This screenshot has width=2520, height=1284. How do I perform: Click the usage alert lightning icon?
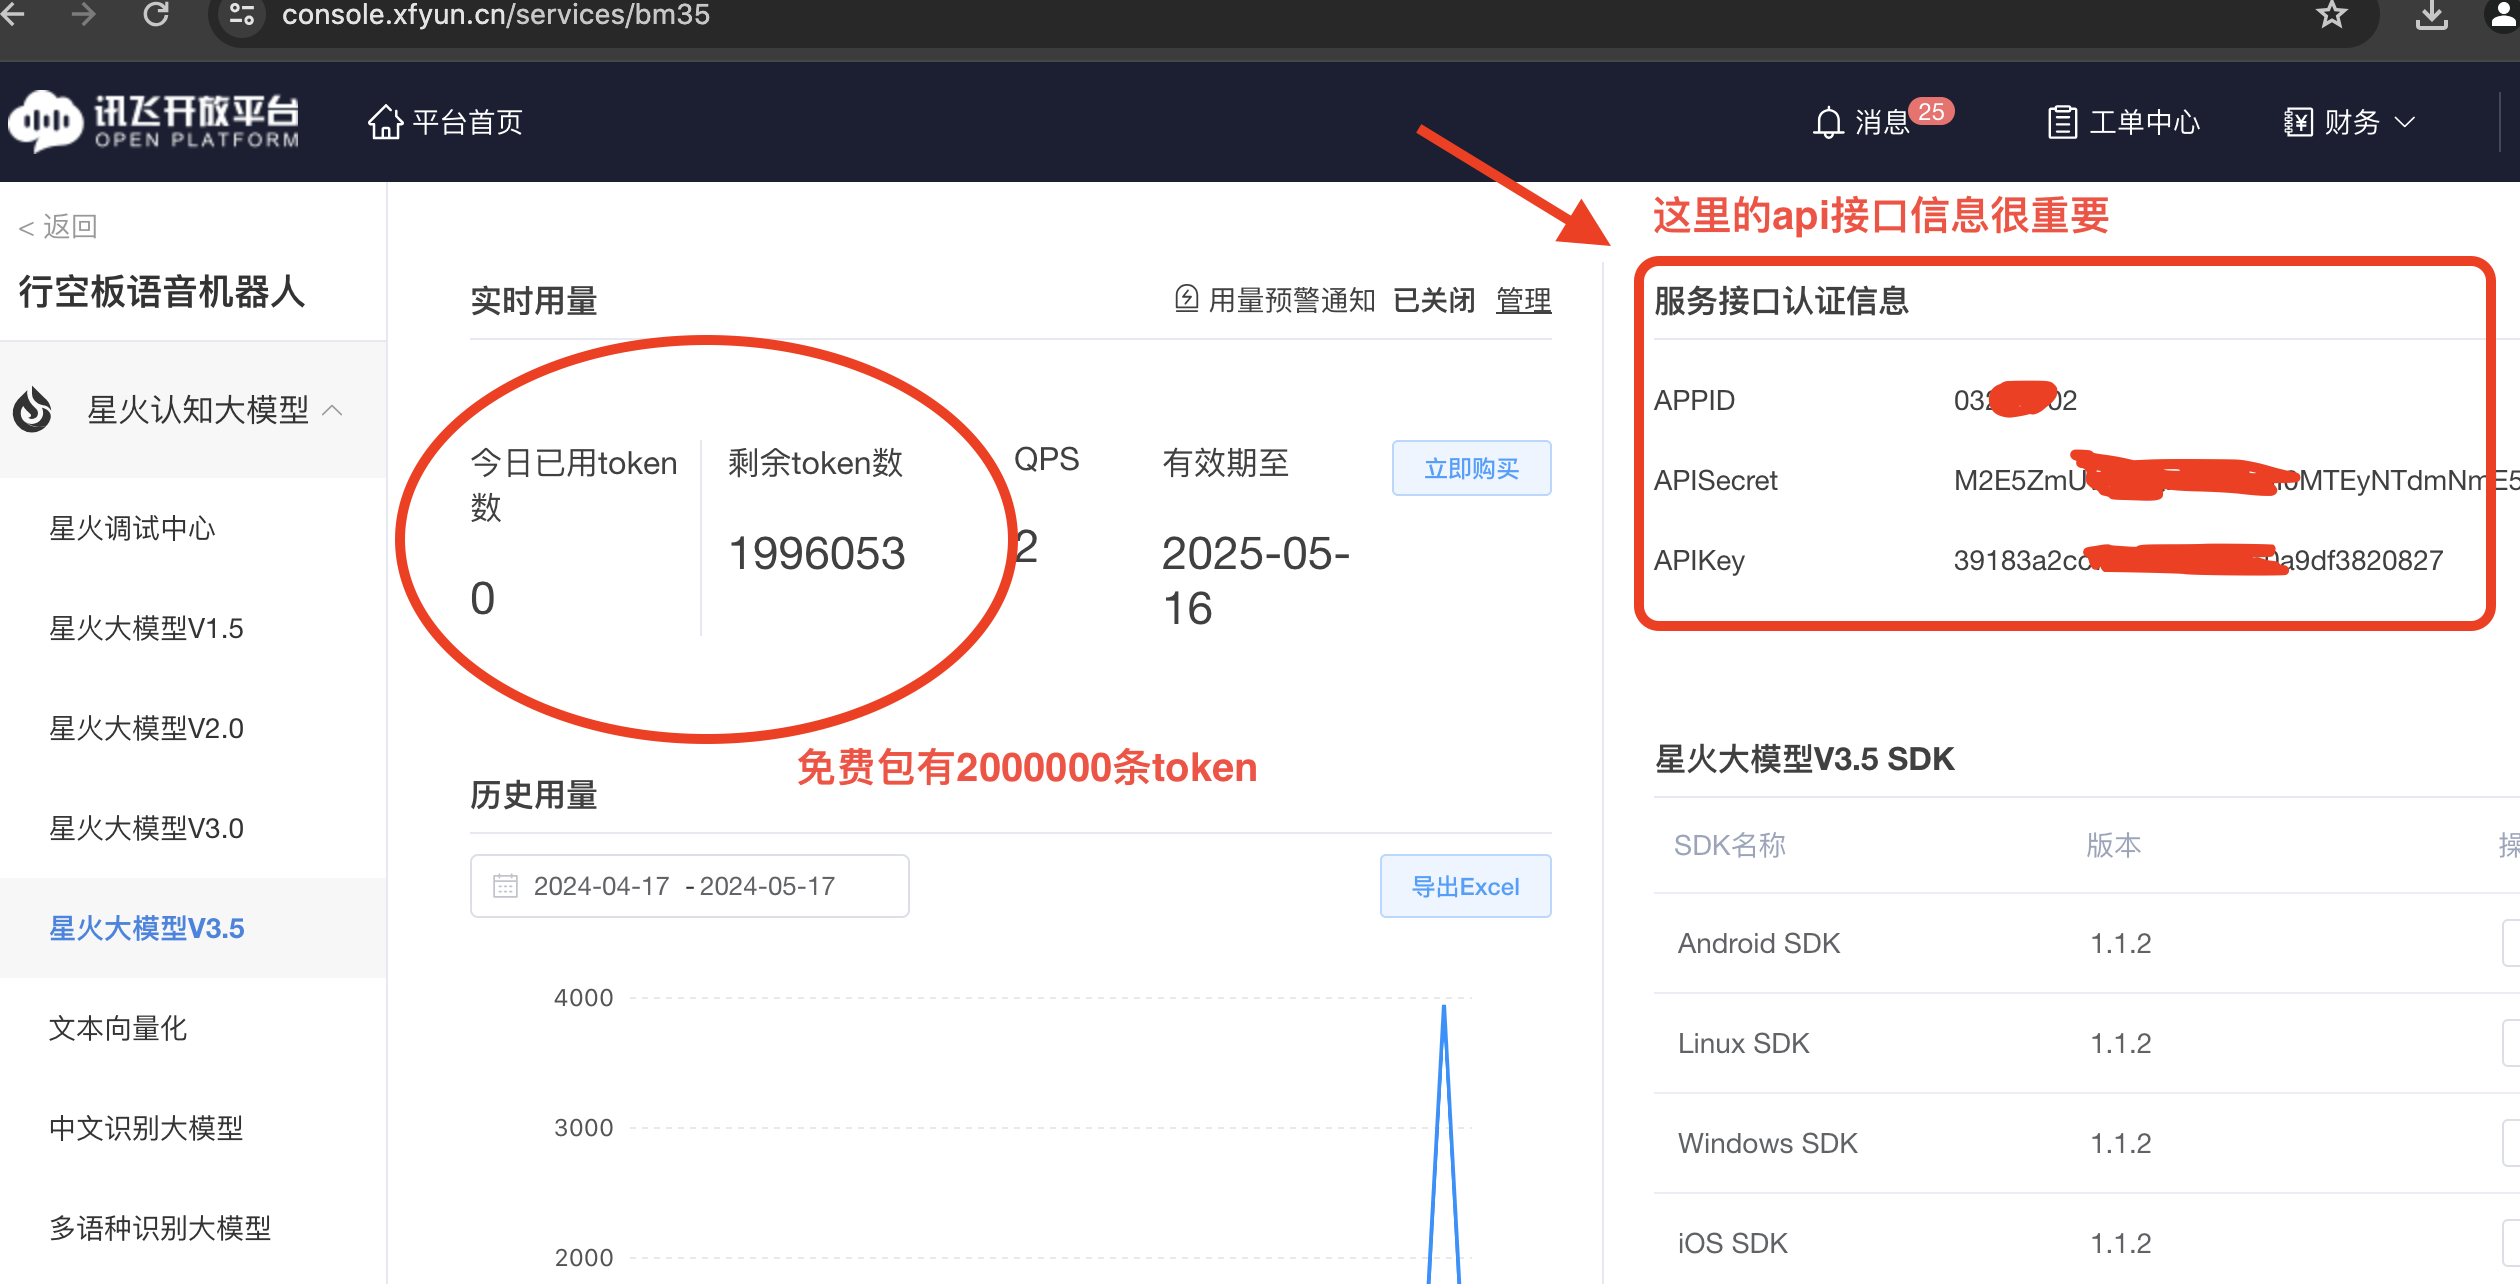point(1186,299)
